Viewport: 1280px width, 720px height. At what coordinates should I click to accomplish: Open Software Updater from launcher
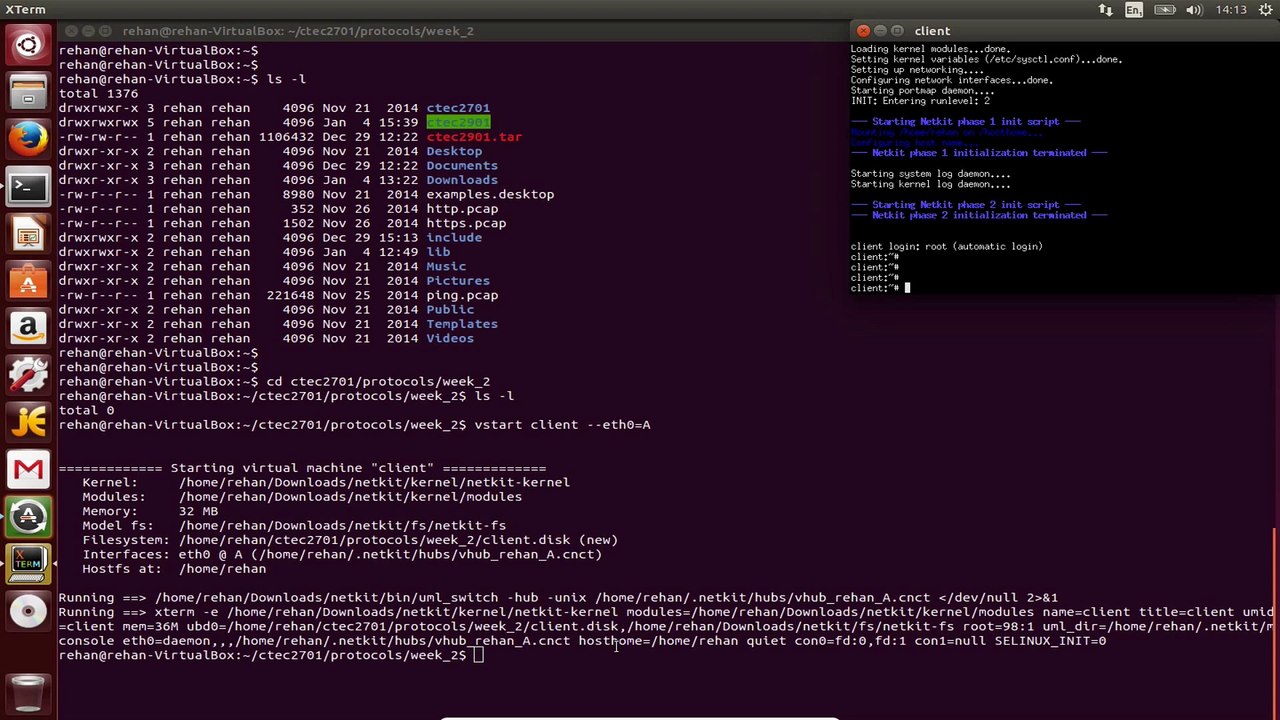28,517
